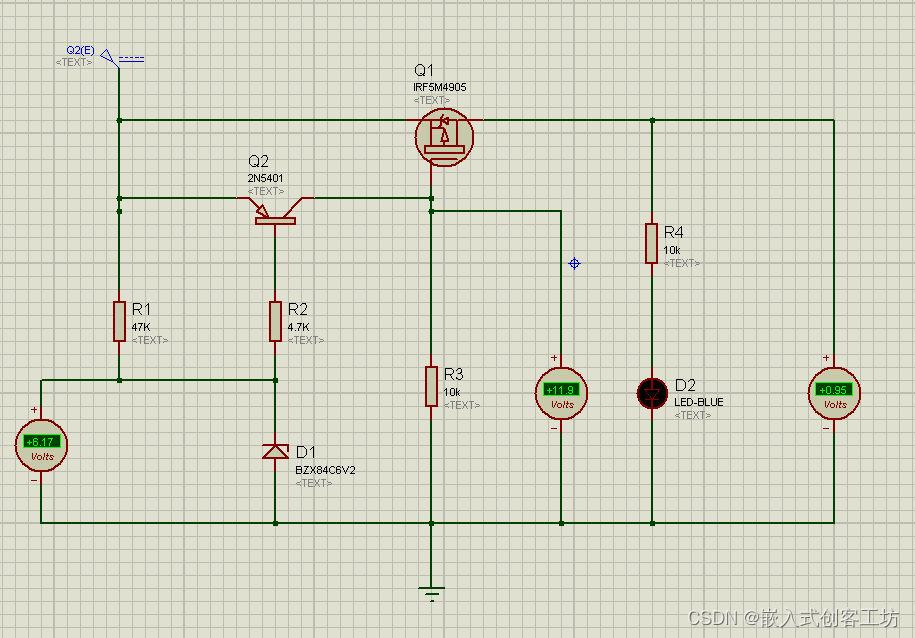Click the LED-BLUE value label
This screenshot has height=638, width=915.
tap(698, 402)
